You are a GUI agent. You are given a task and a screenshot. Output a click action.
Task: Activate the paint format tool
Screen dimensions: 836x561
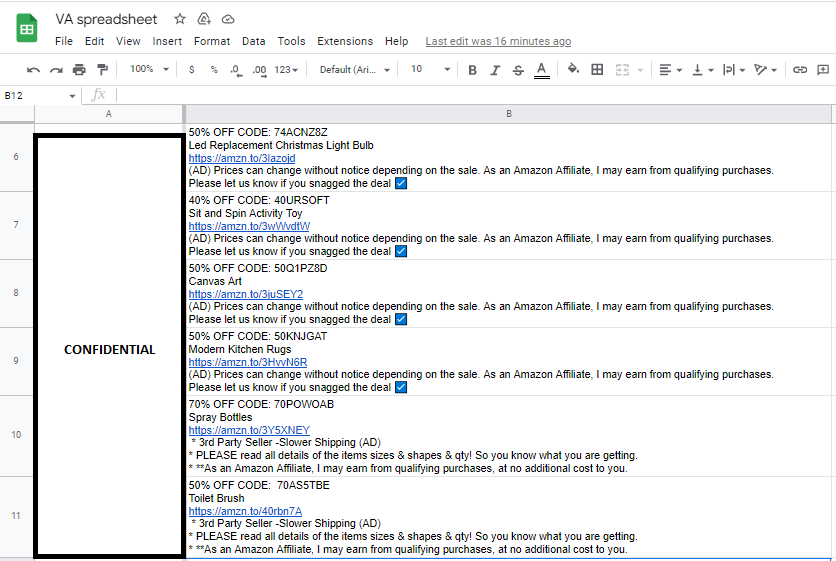[102, 69]
